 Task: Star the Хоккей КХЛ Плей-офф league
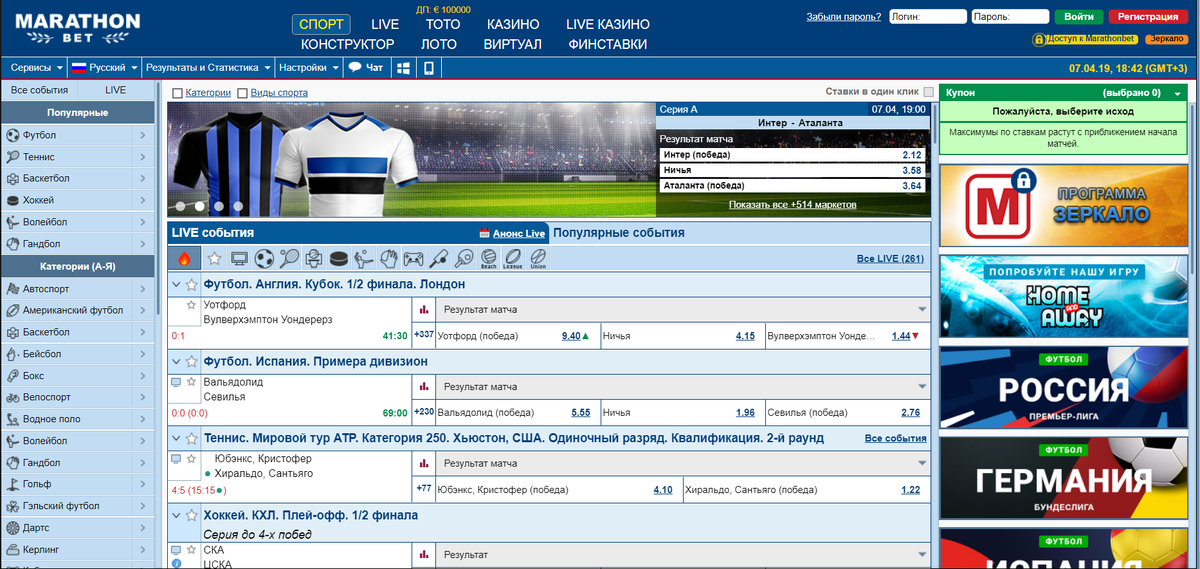coord(192,515)
